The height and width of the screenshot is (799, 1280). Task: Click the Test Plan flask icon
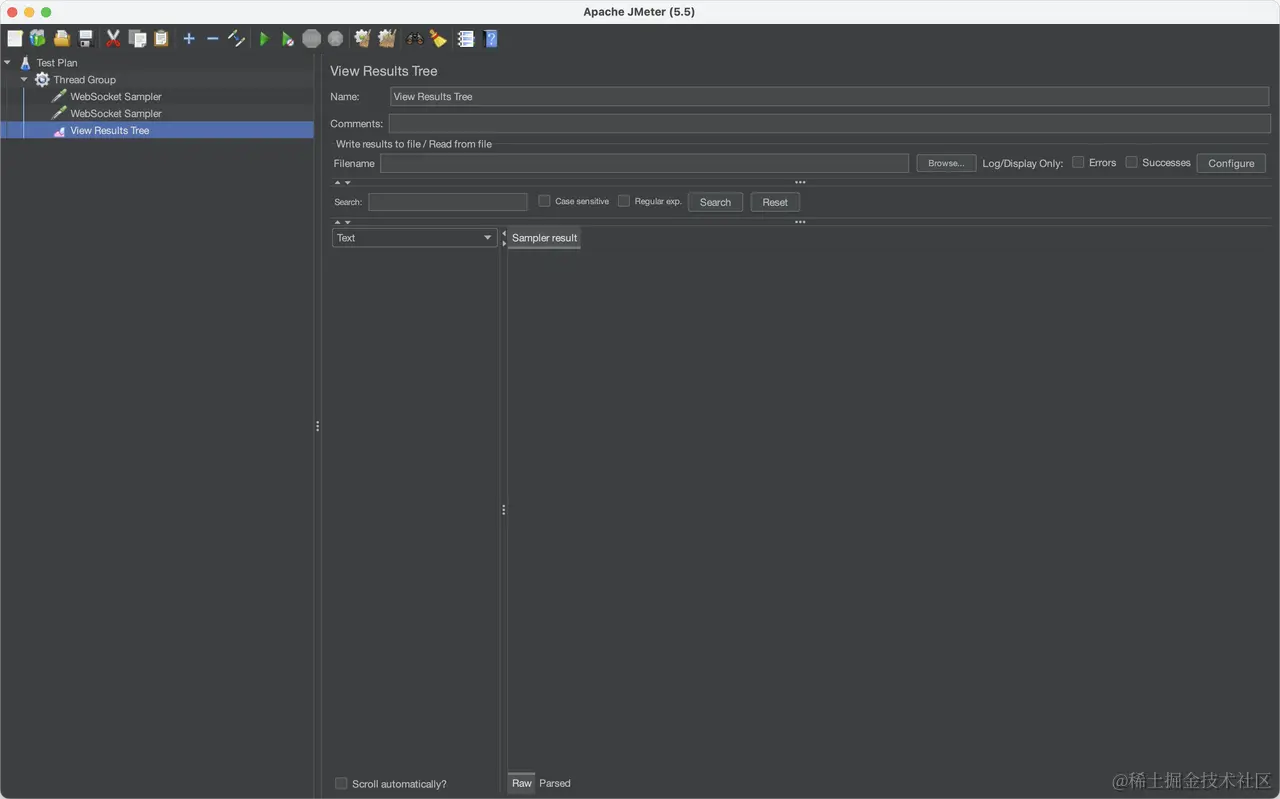tap(25, 62)
